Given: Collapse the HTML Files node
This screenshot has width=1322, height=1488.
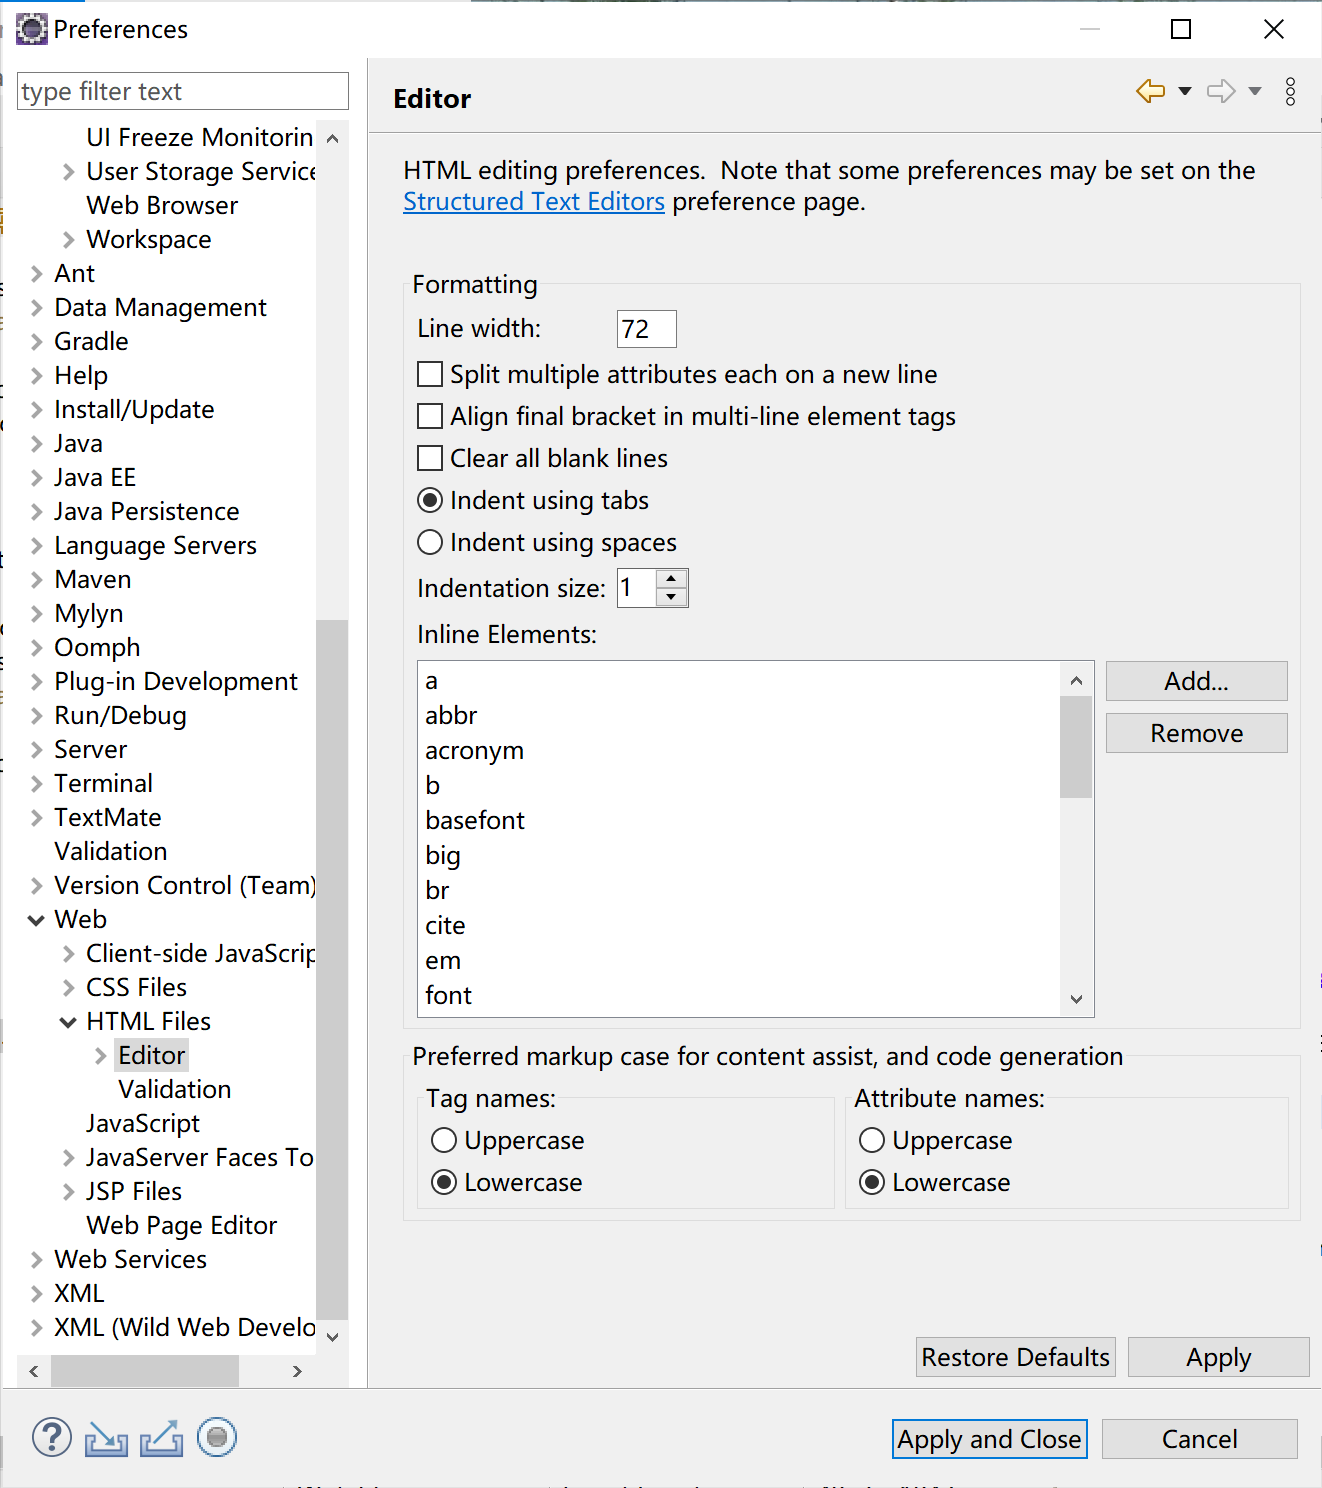Looking at the screenshot, I should [68, 1022].
